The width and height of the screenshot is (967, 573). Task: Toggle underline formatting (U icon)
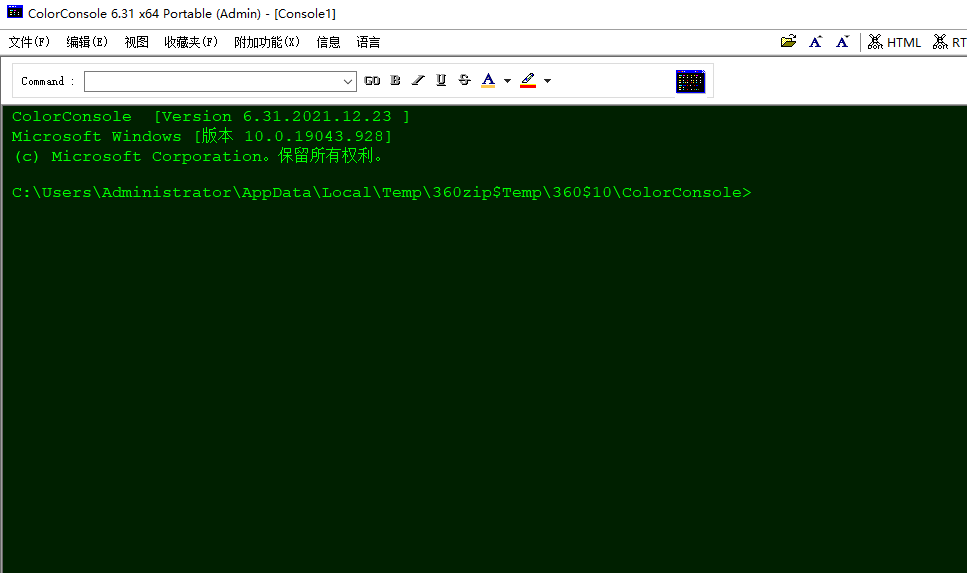[441, 81]
